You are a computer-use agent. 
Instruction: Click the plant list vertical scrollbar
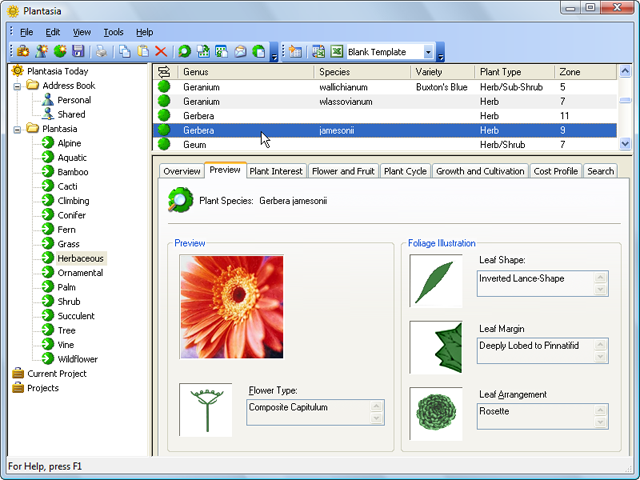coord(625,115)
